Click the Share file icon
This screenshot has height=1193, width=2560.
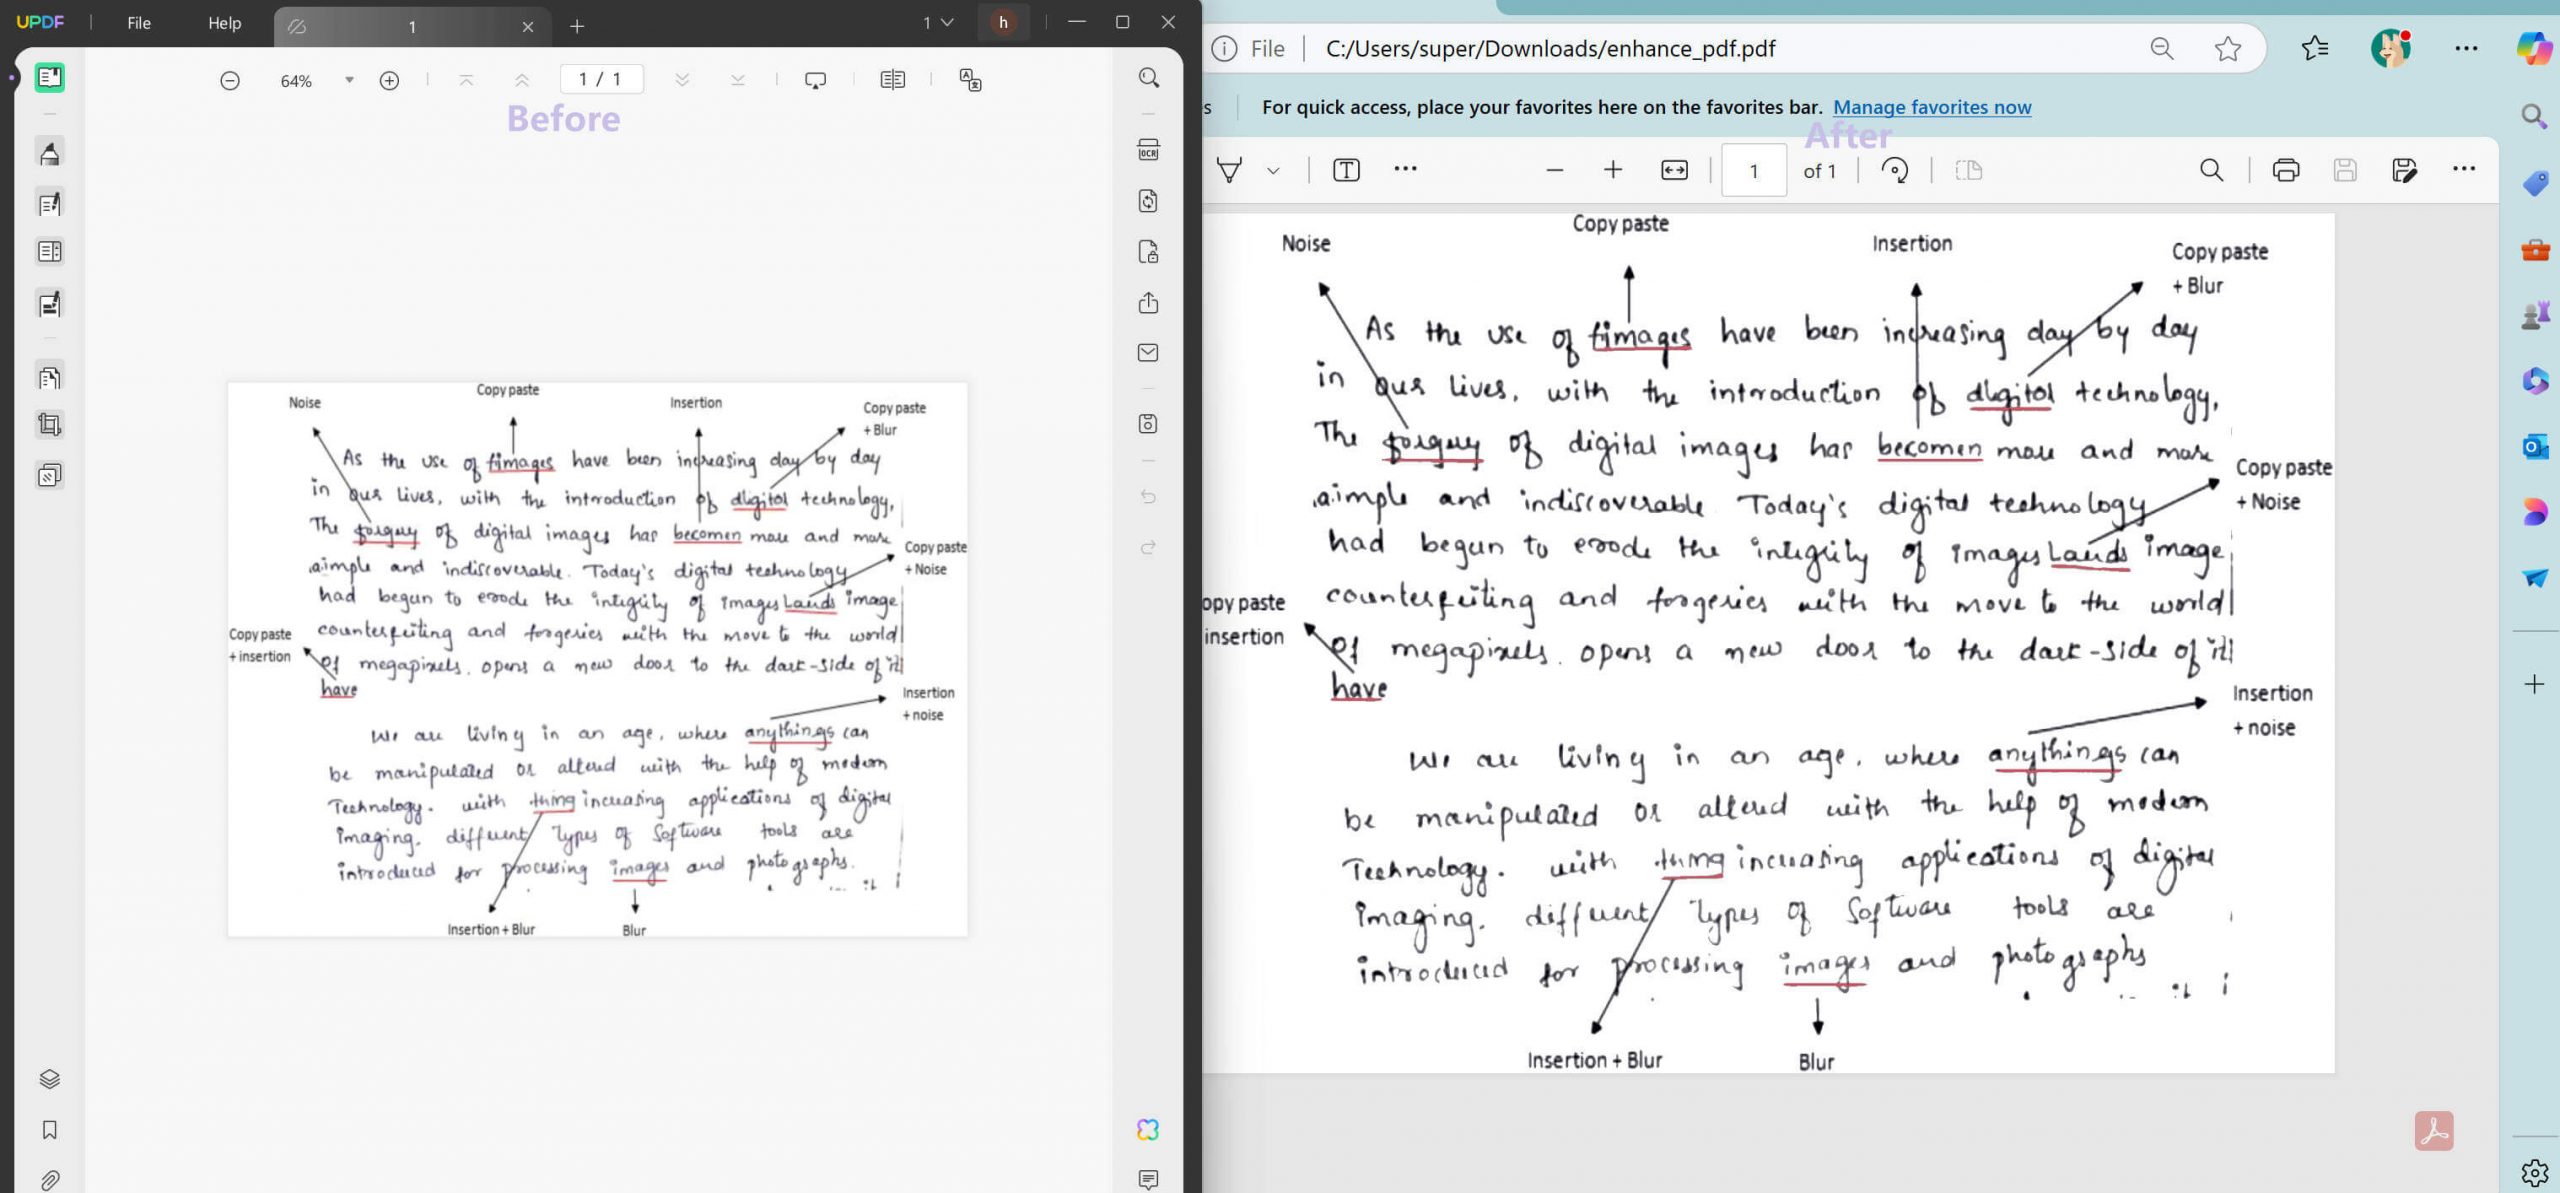click(1148, 303)
